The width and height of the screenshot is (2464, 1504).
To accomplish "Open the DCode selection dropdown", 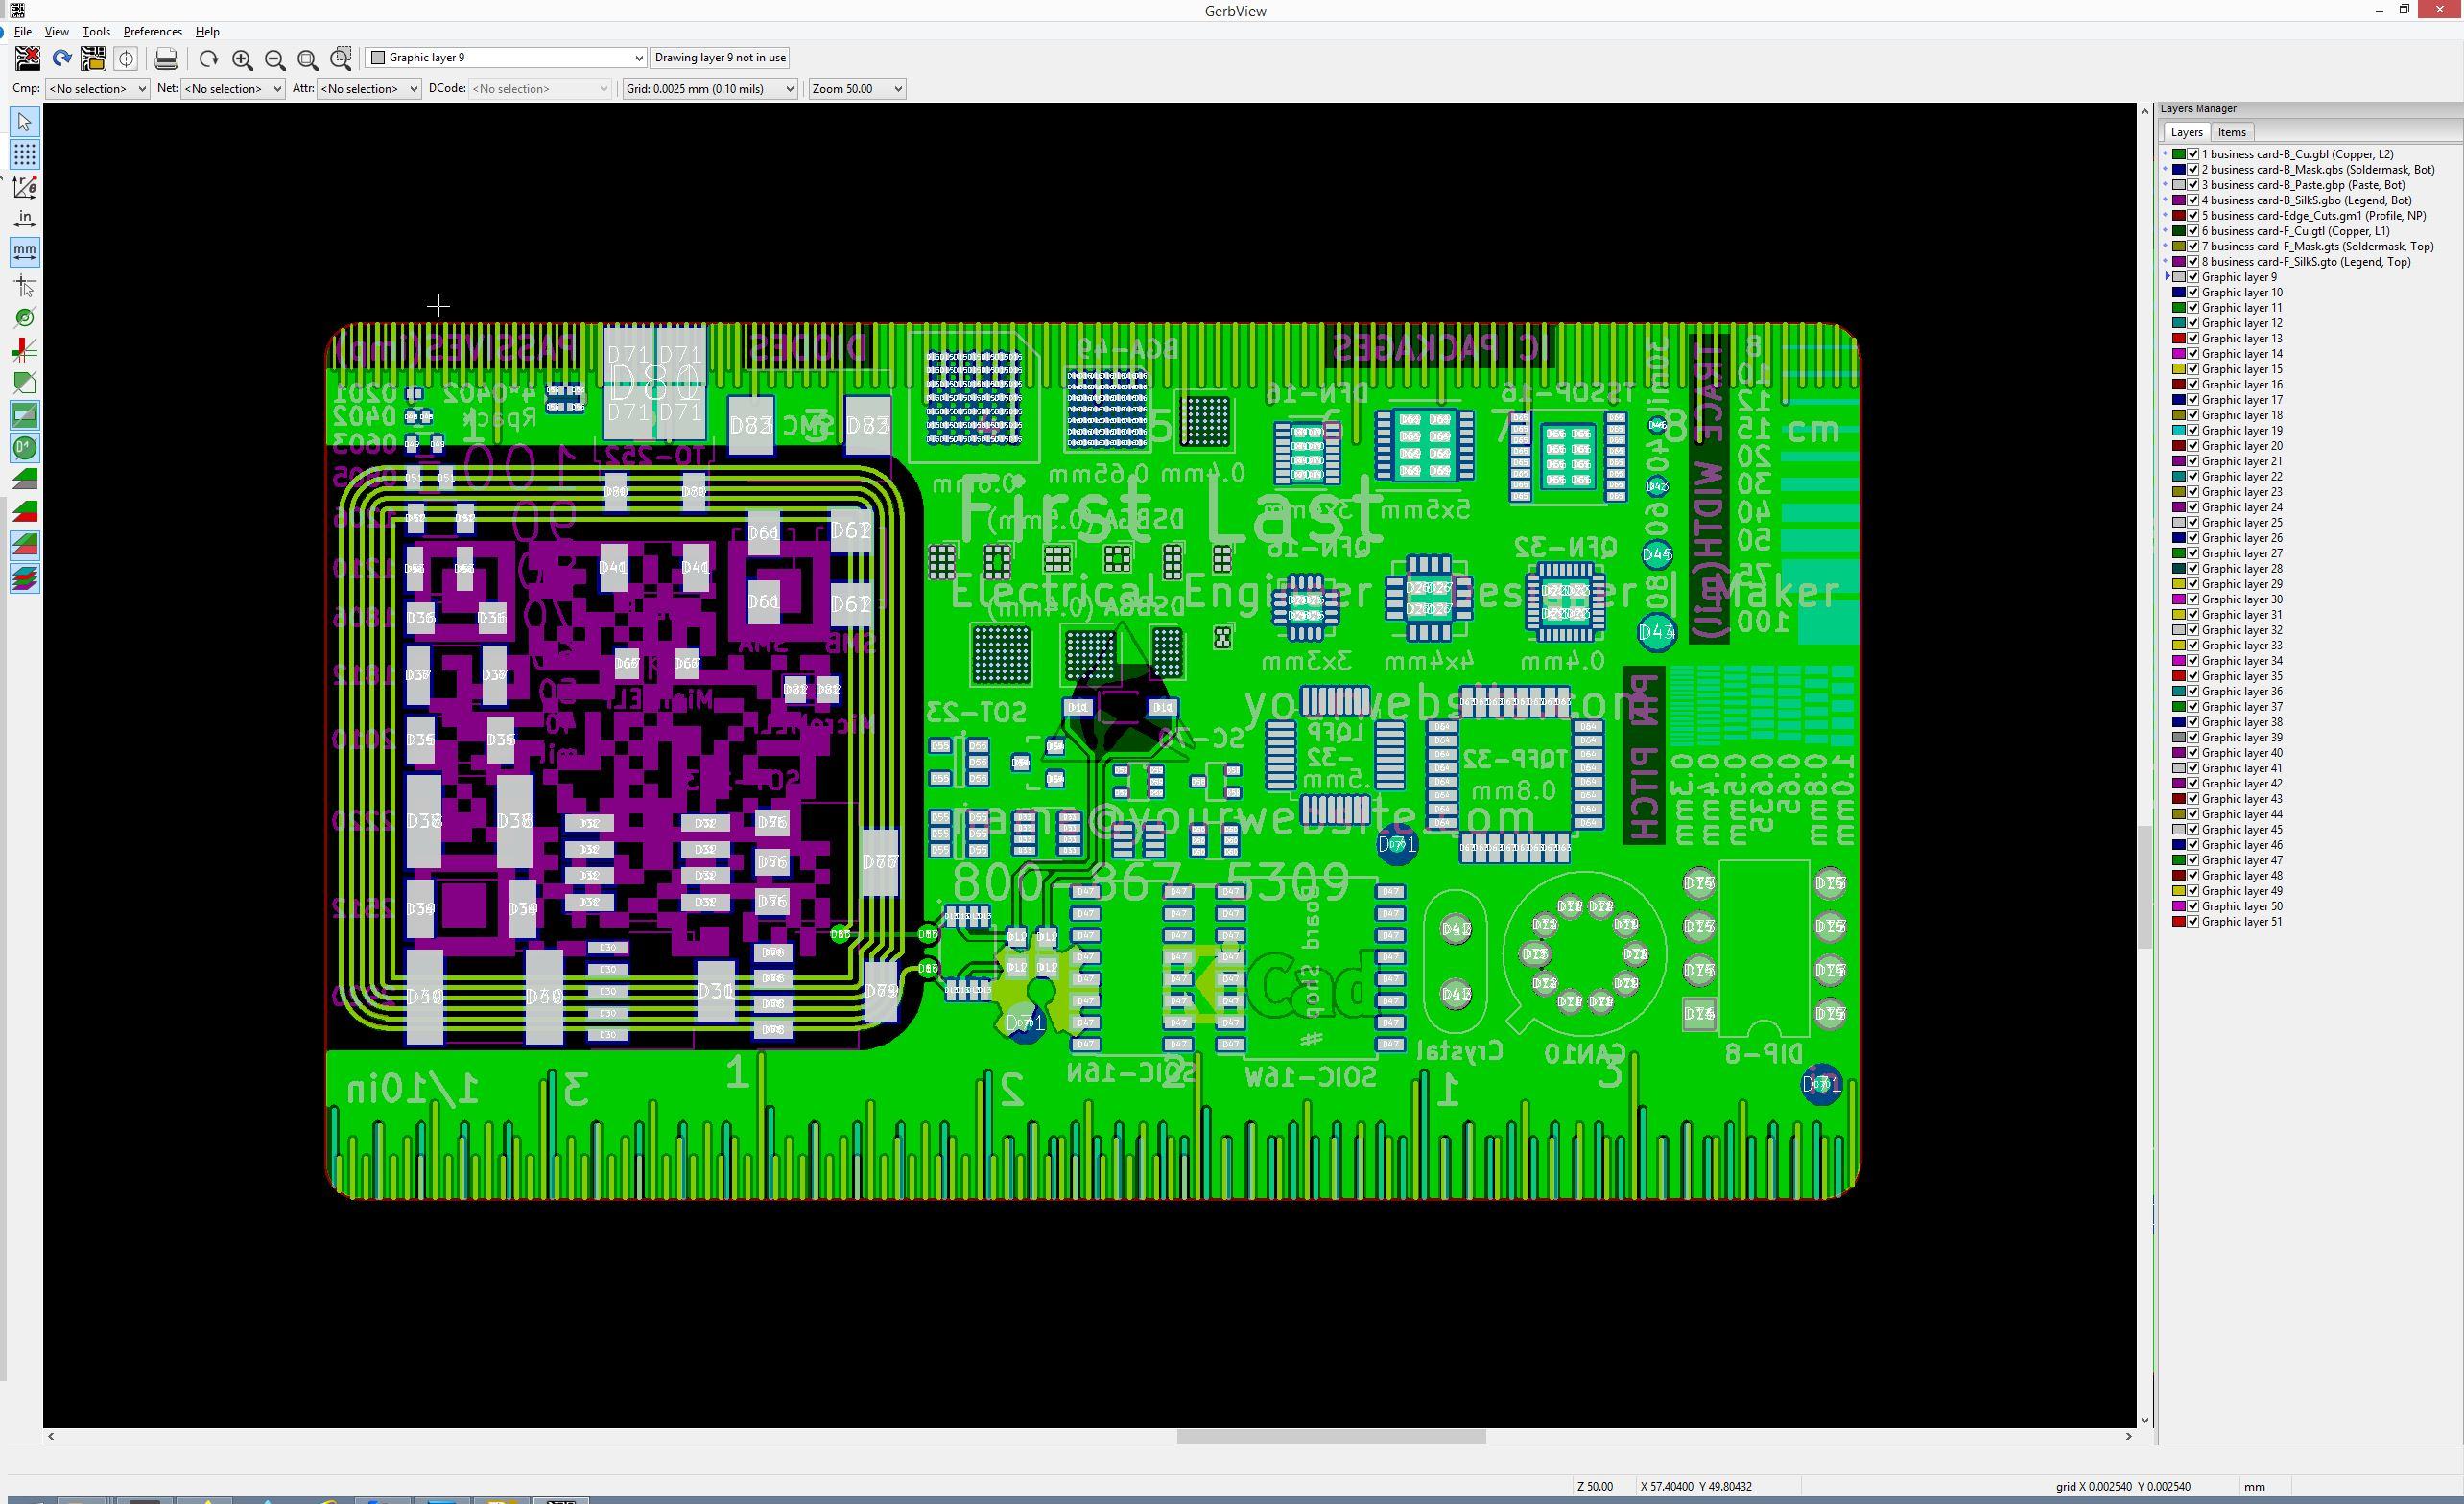I will pos(540,89).
